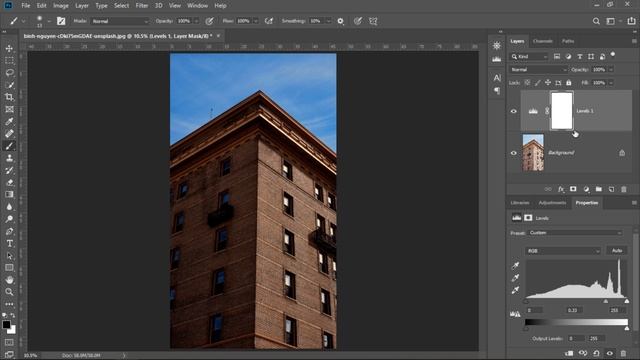This screenshot has height=360, width=640.
Task: Open the RGB channel dropdown
Action: [563, 251]
